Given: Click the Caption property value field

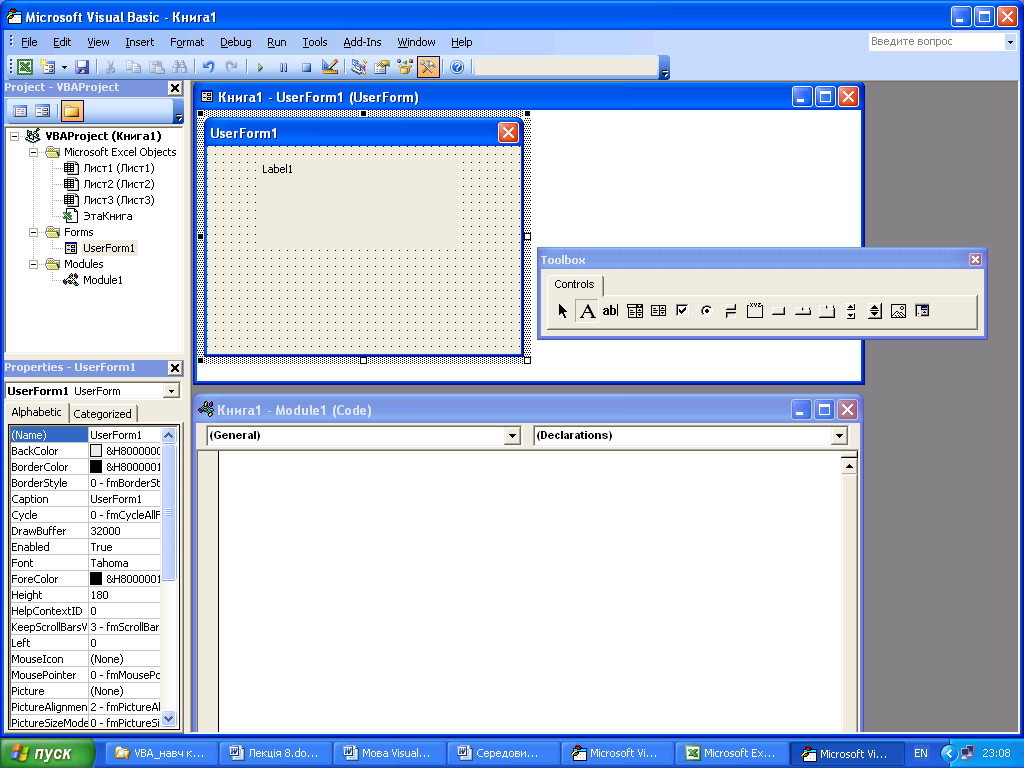Looking at the screenshot, I should 124,499.
